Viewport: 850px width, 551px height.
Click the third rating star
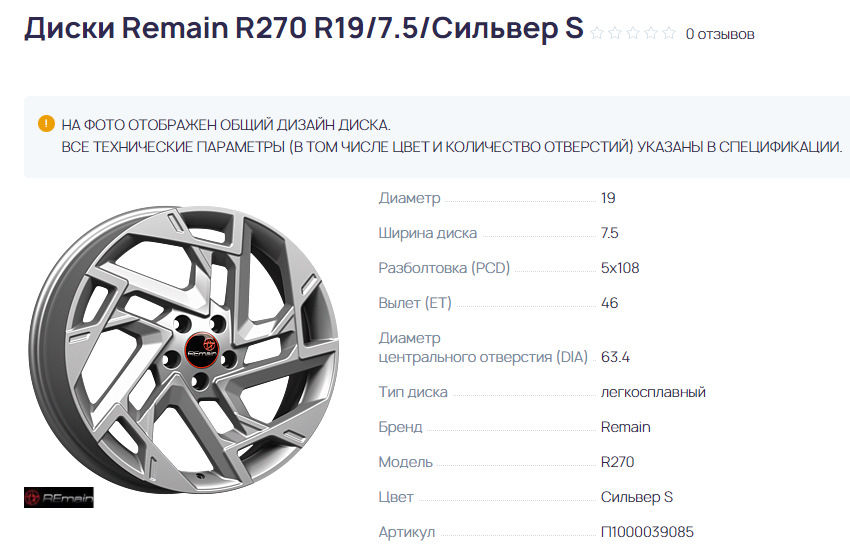[633, 34]
